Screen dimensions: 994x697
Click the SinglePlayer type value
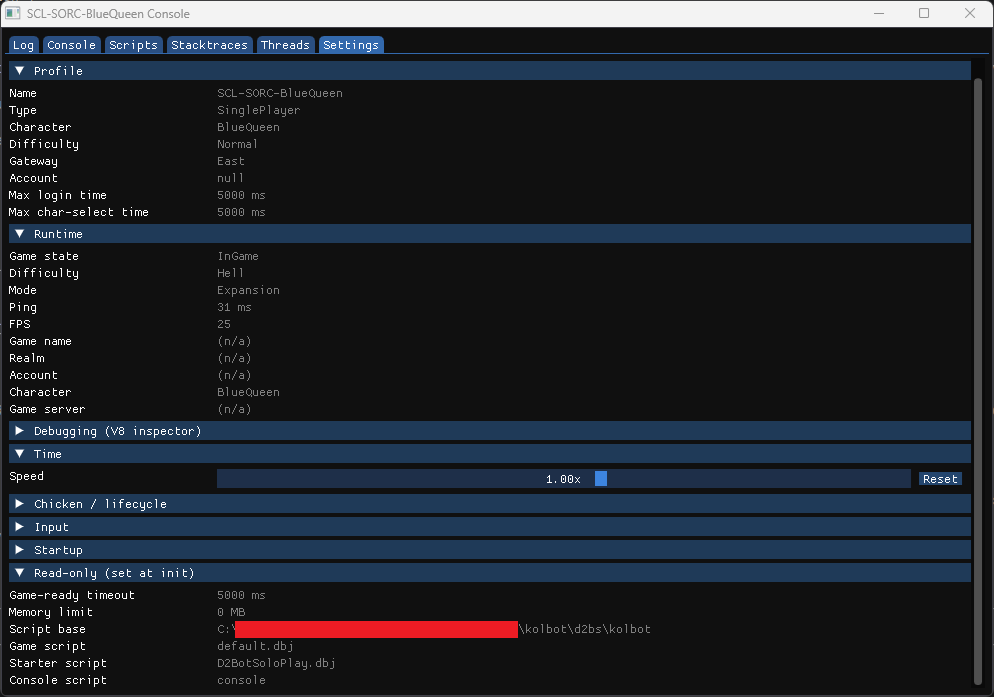pos(259,110)
